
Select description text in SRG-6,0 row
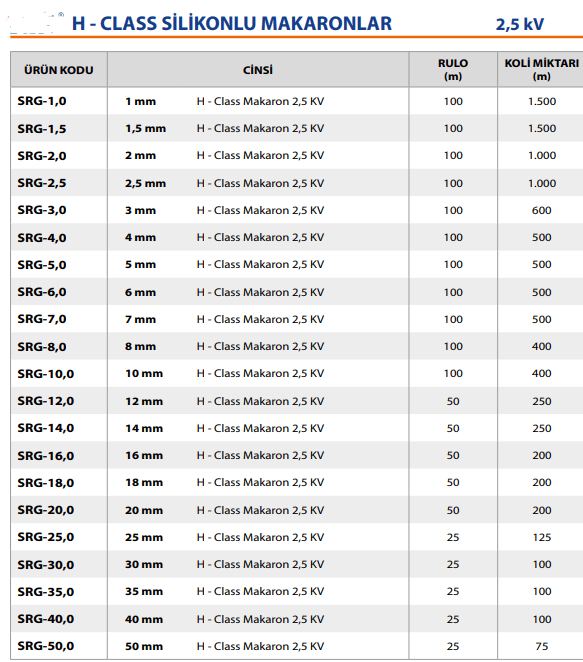tap(260, 292)
